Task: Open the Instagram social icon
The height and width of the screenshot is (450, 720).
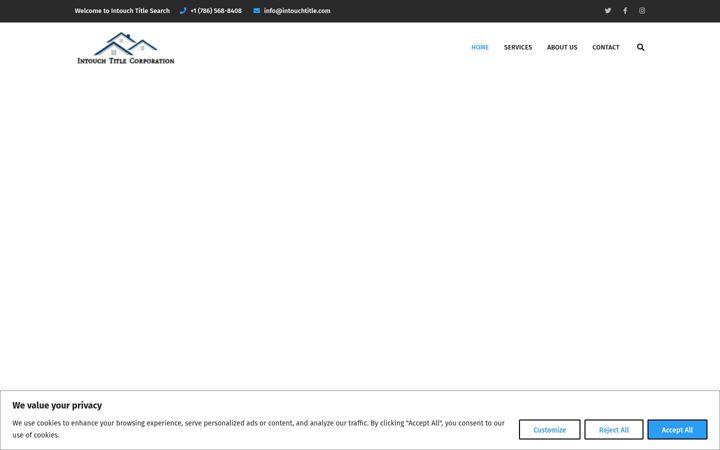Action: (641, 11)
